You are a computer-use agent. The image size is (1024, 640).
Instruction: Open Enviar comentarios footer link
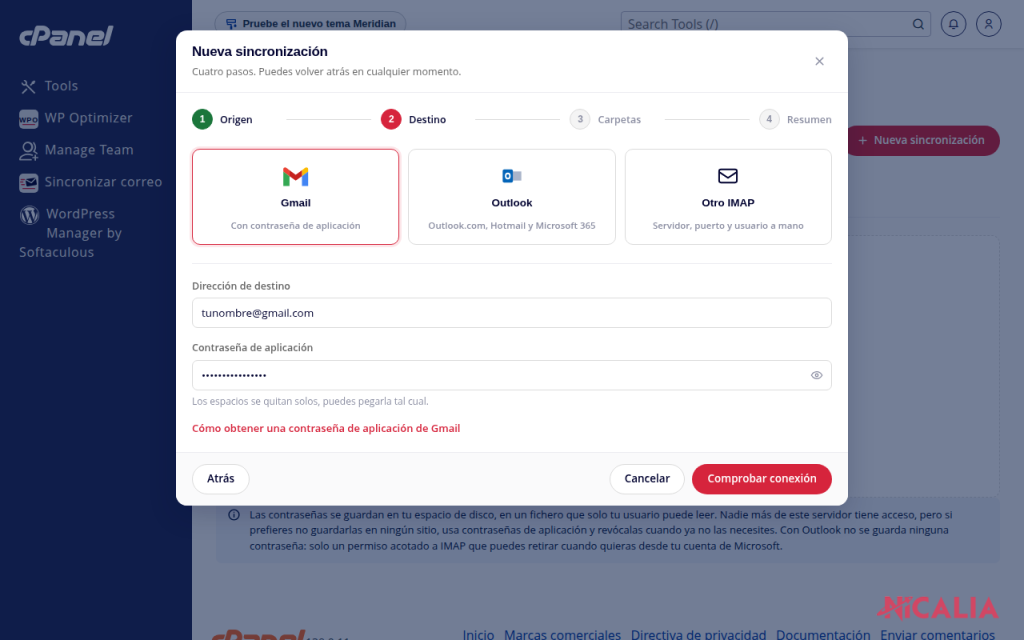[937, 634]
